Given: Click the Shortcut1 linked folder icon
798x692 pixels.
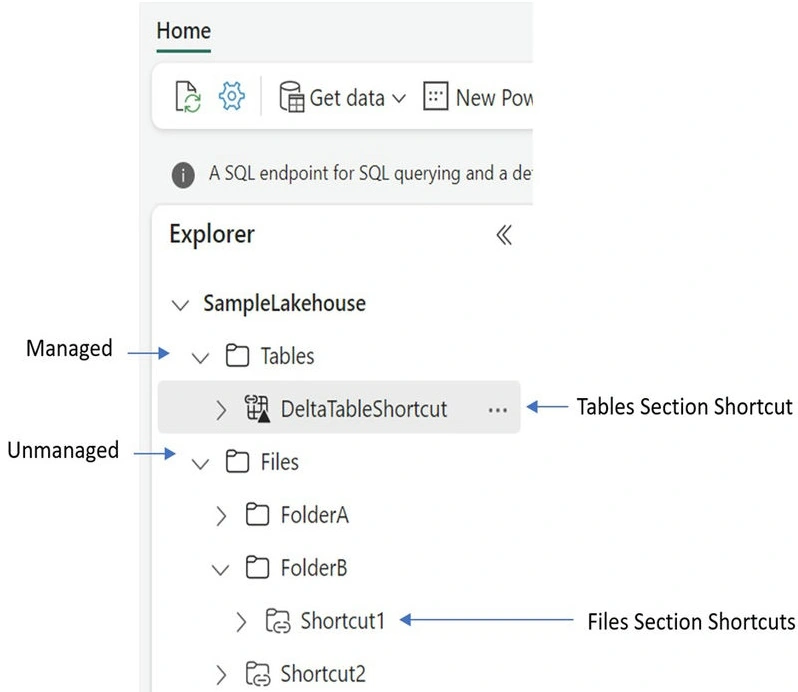Looking at the screenshot, I should coord(278,621).
